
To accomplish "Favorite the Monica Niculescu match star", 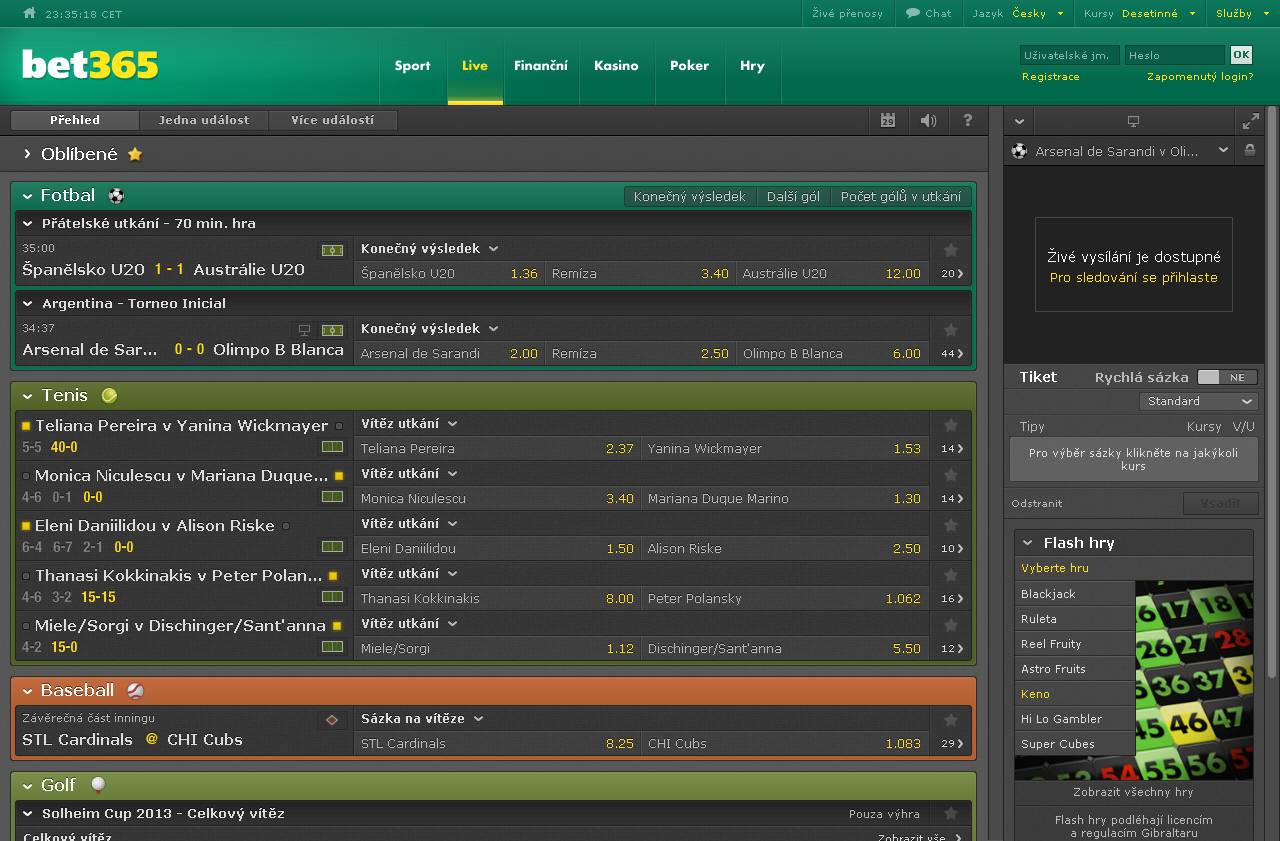I will (951, 474).
